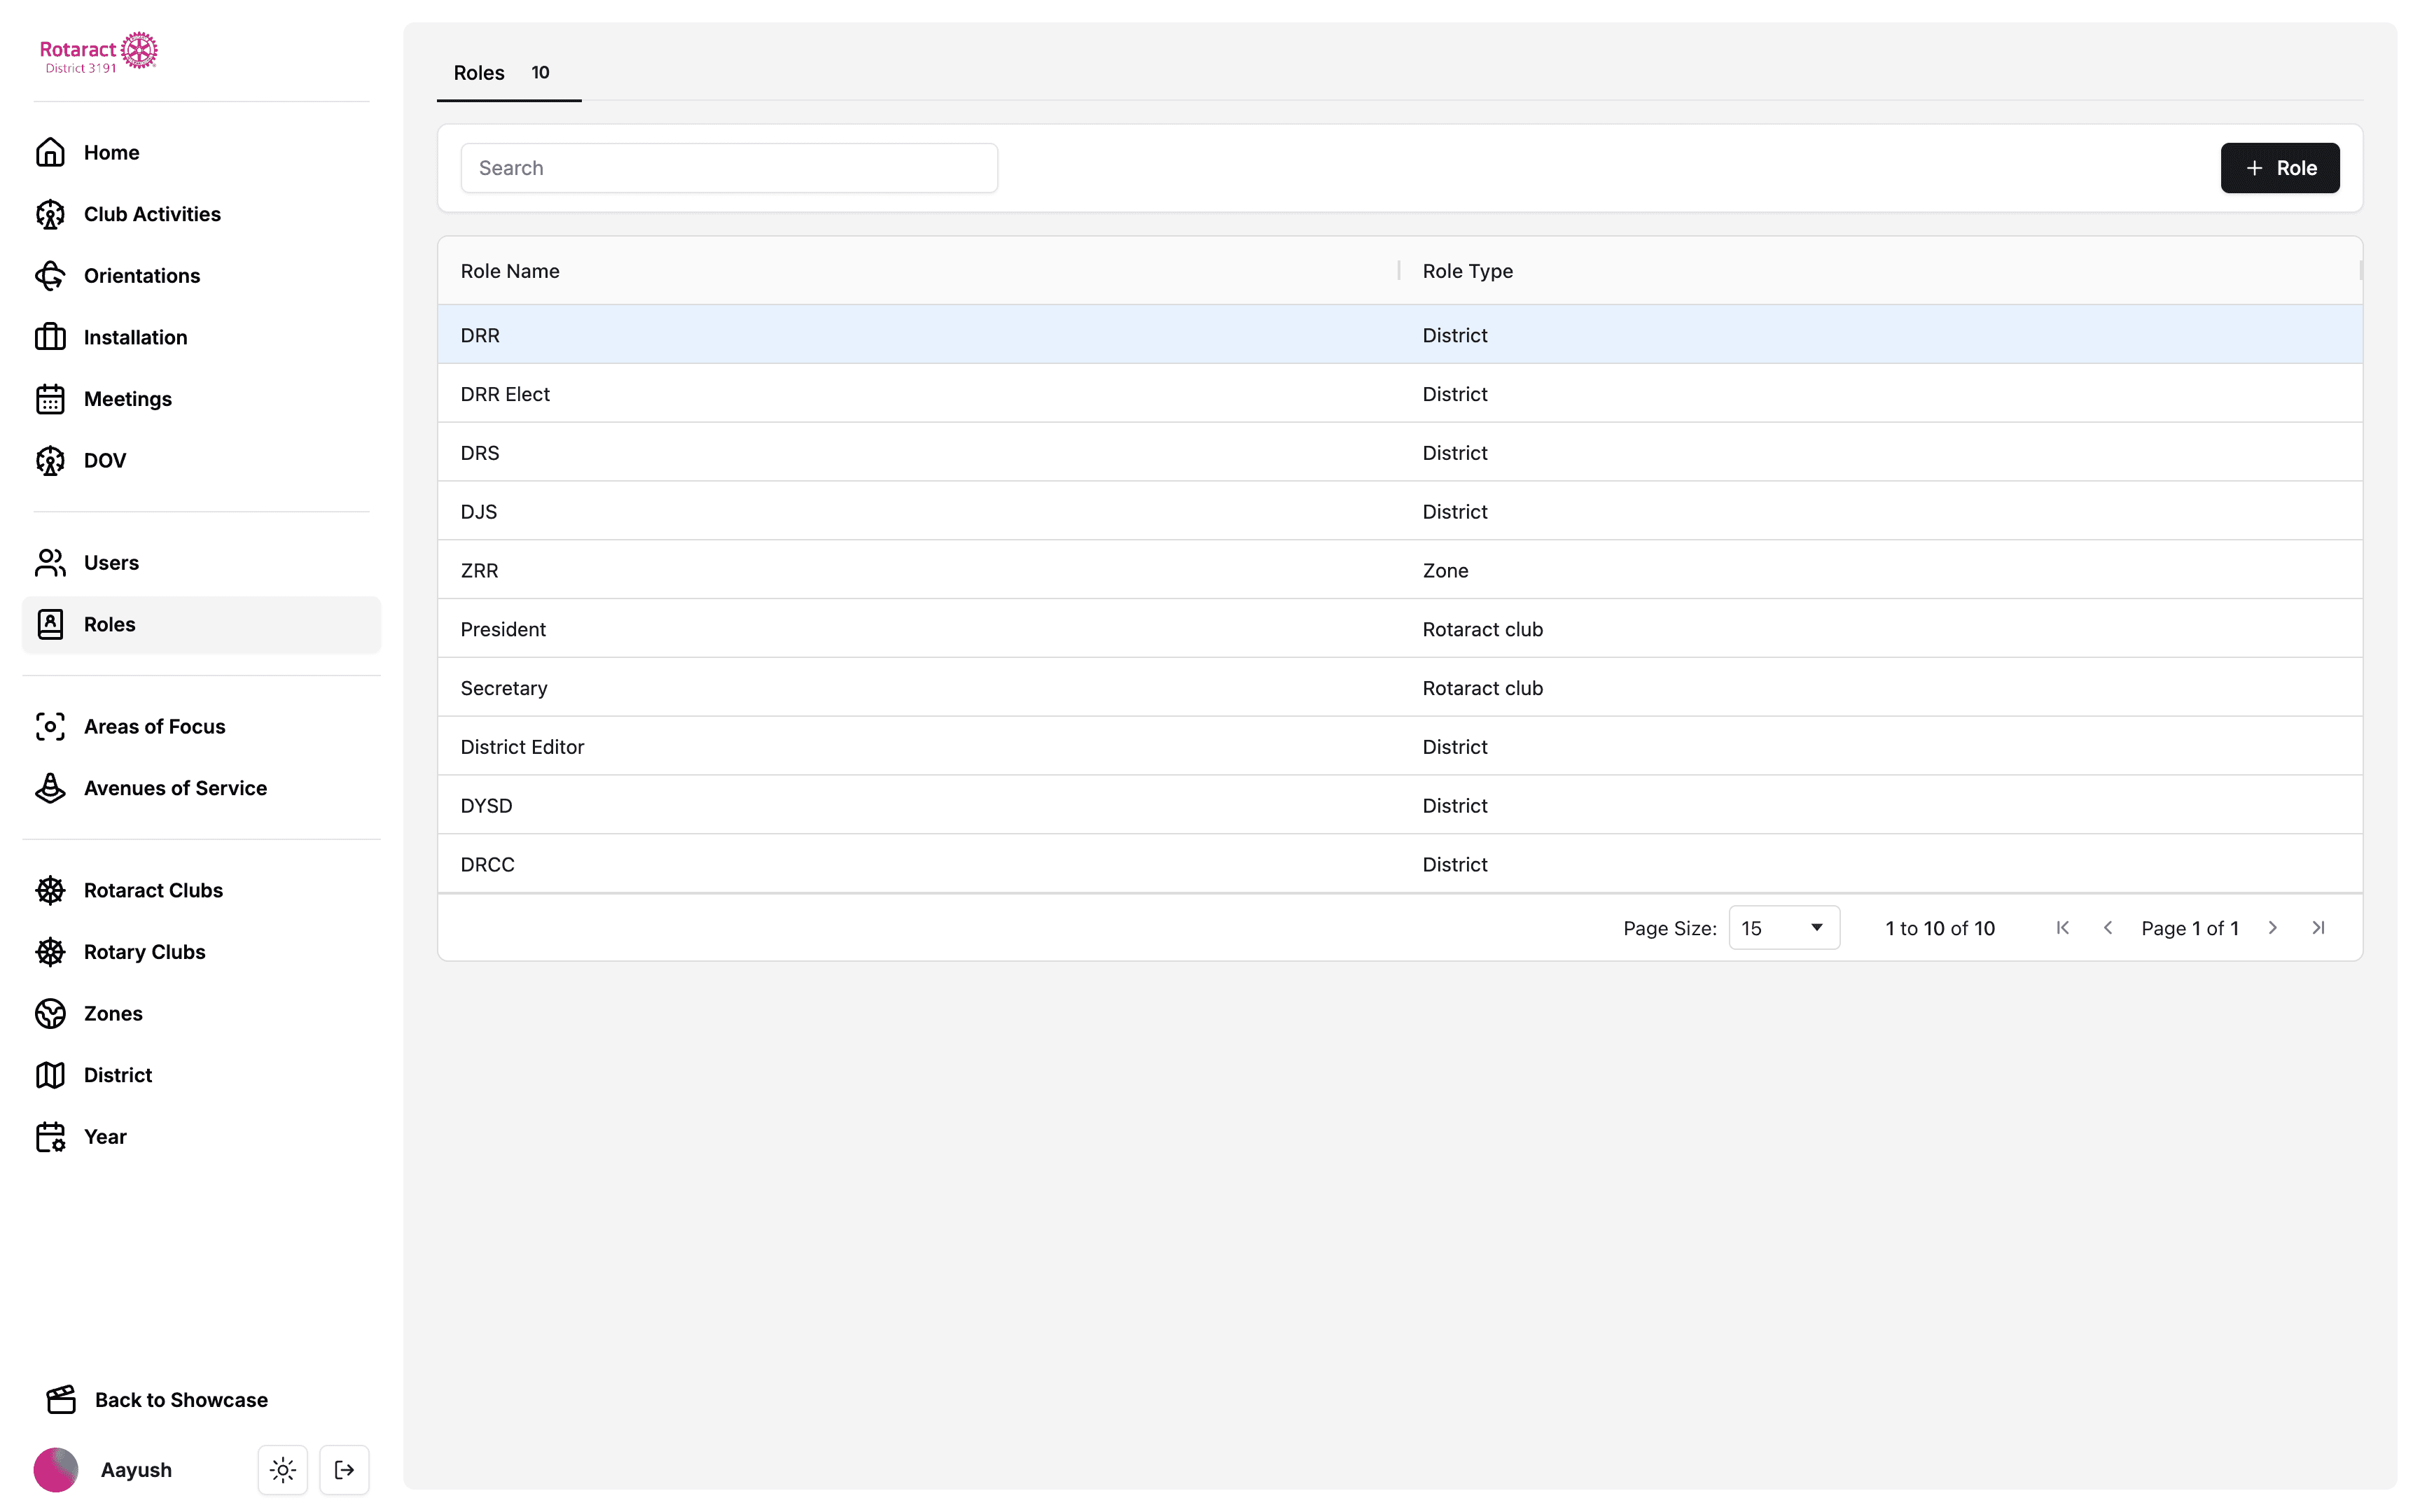Click the Home icon in sidebar
Viewport: 2420px width, 1512px height.
50,152
